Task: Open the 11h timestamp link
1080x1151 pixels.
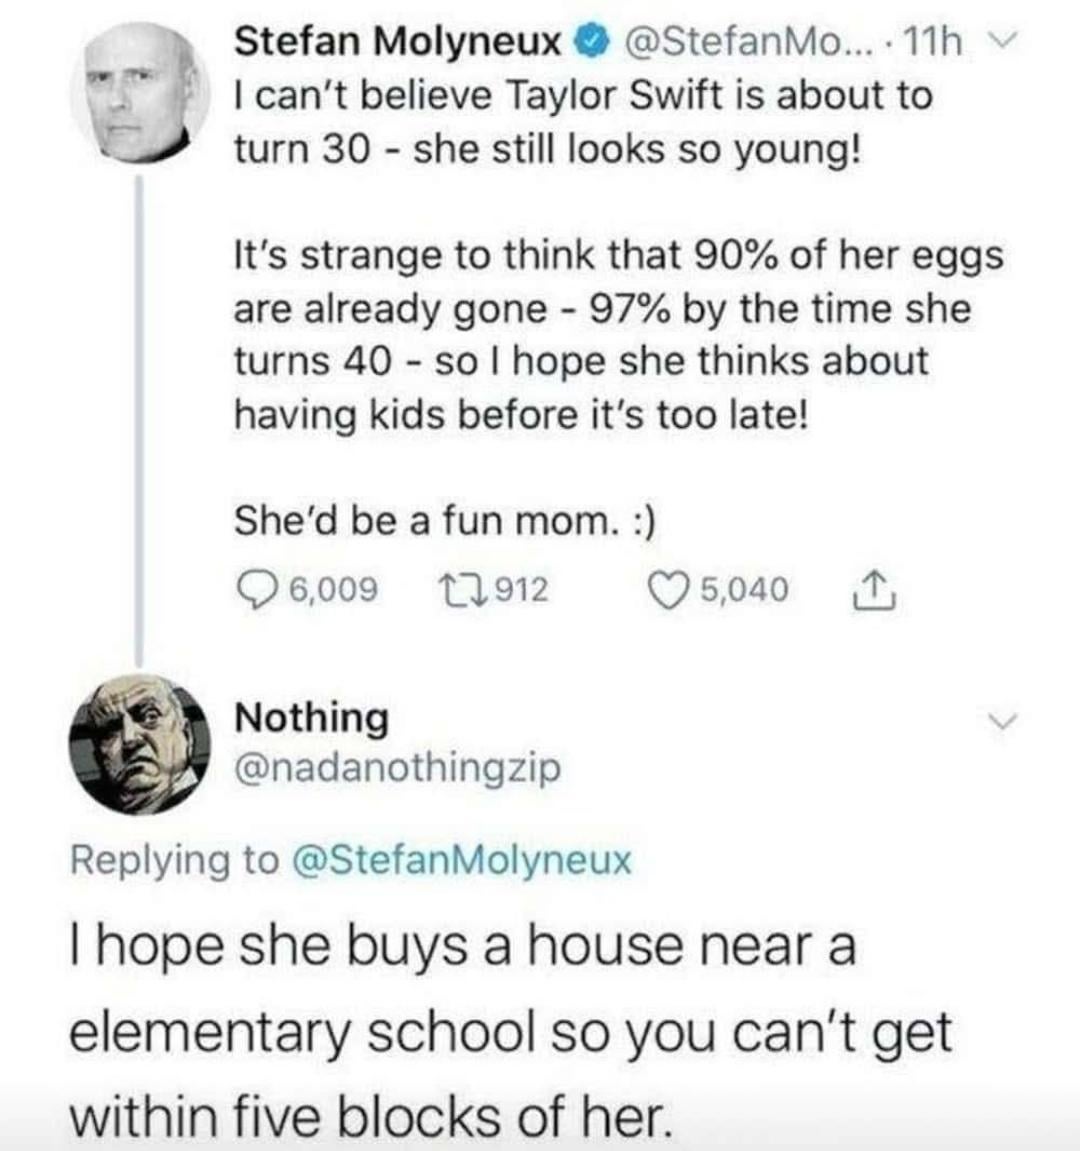Action: pyautogui.click(x=932, y=42)
